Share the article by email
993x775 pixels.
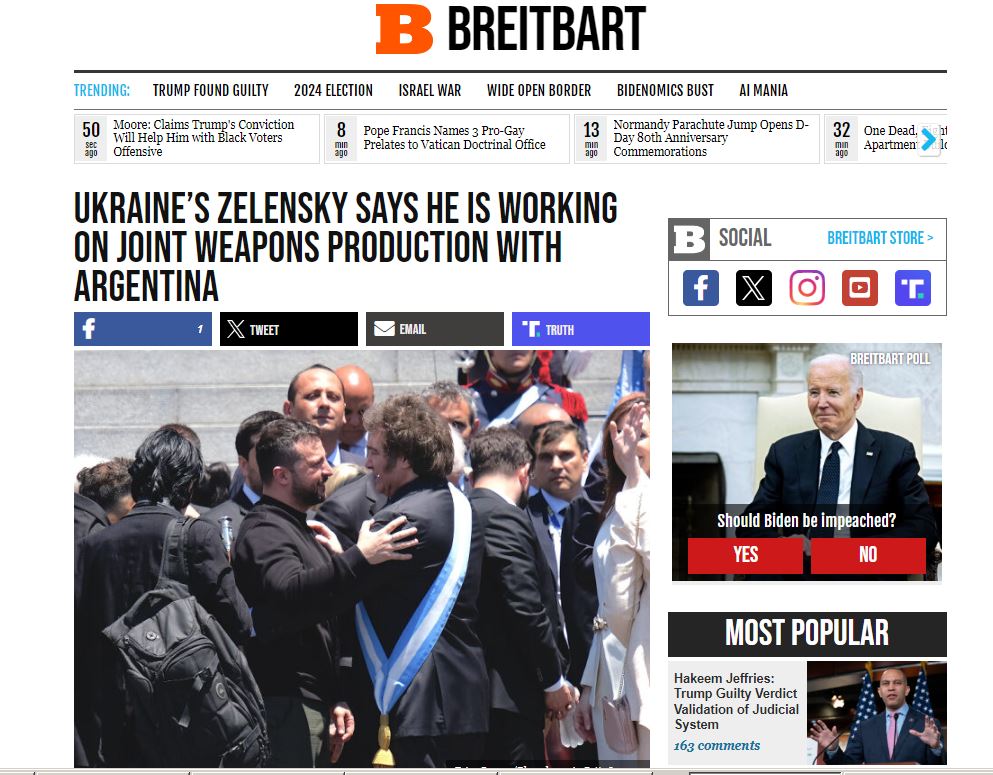[435, 329]
